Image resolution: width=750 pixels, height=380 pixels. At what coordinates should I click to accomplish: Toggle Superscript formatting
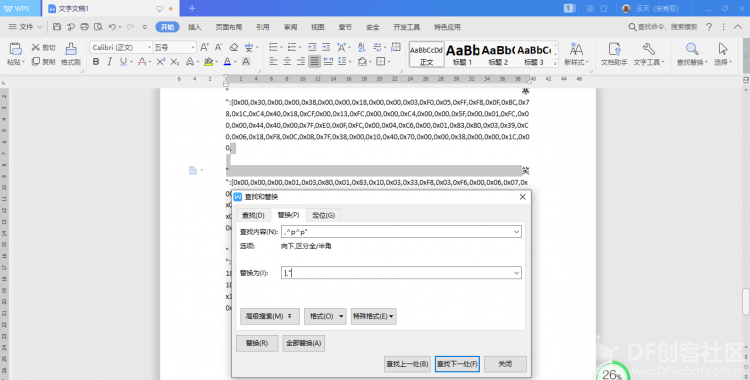click(161, 62)
